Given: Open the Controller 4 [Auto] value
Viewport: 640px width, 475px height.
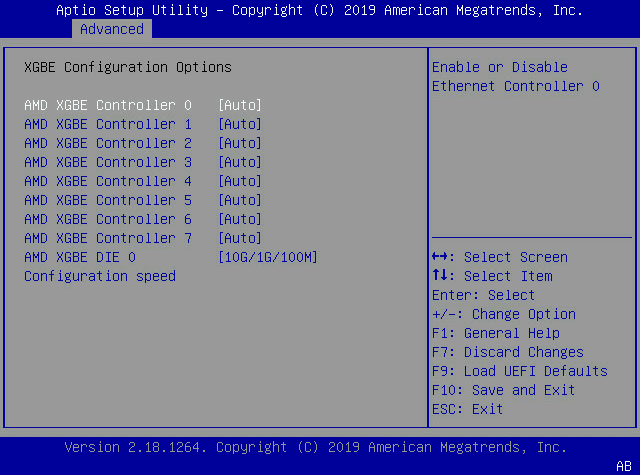Looking at the screenshot, I should point(240,181).
